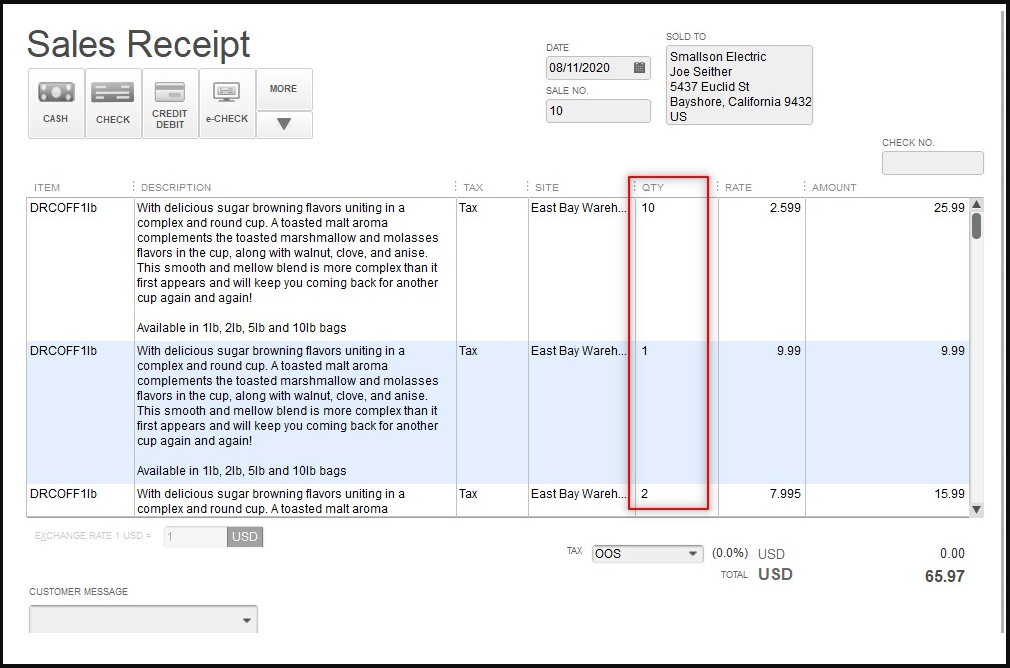1010x668 pixels.
Task: Click the line items scrollbar thumb
Action: [977, 226]
